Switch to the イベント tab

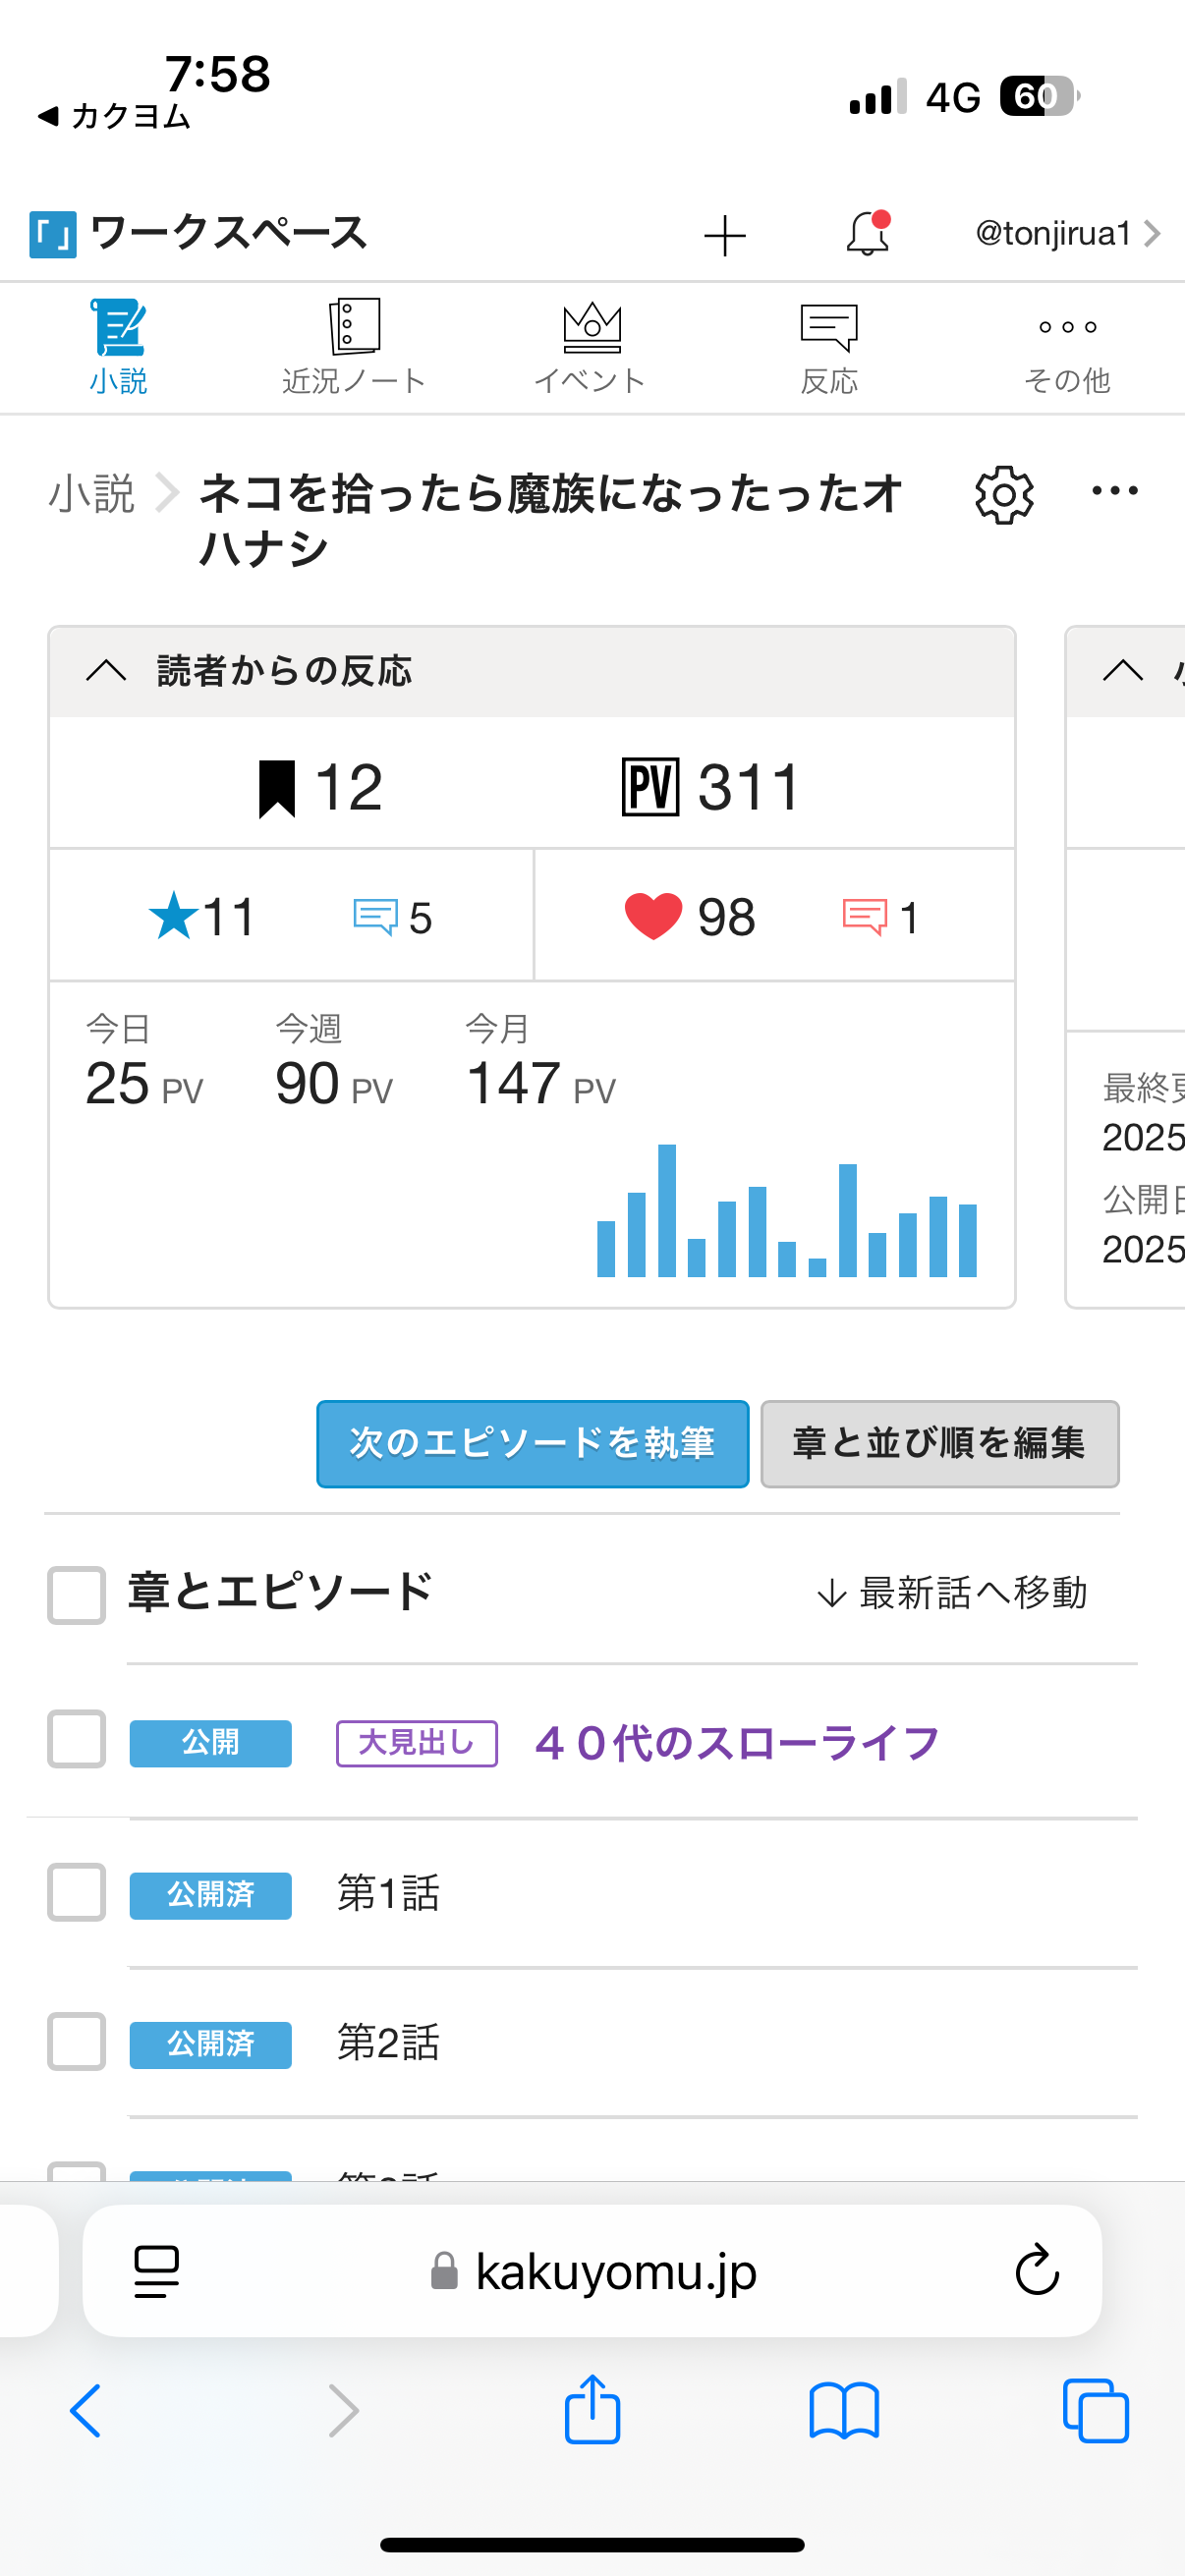pyautogui.click(x=591, y=346)
